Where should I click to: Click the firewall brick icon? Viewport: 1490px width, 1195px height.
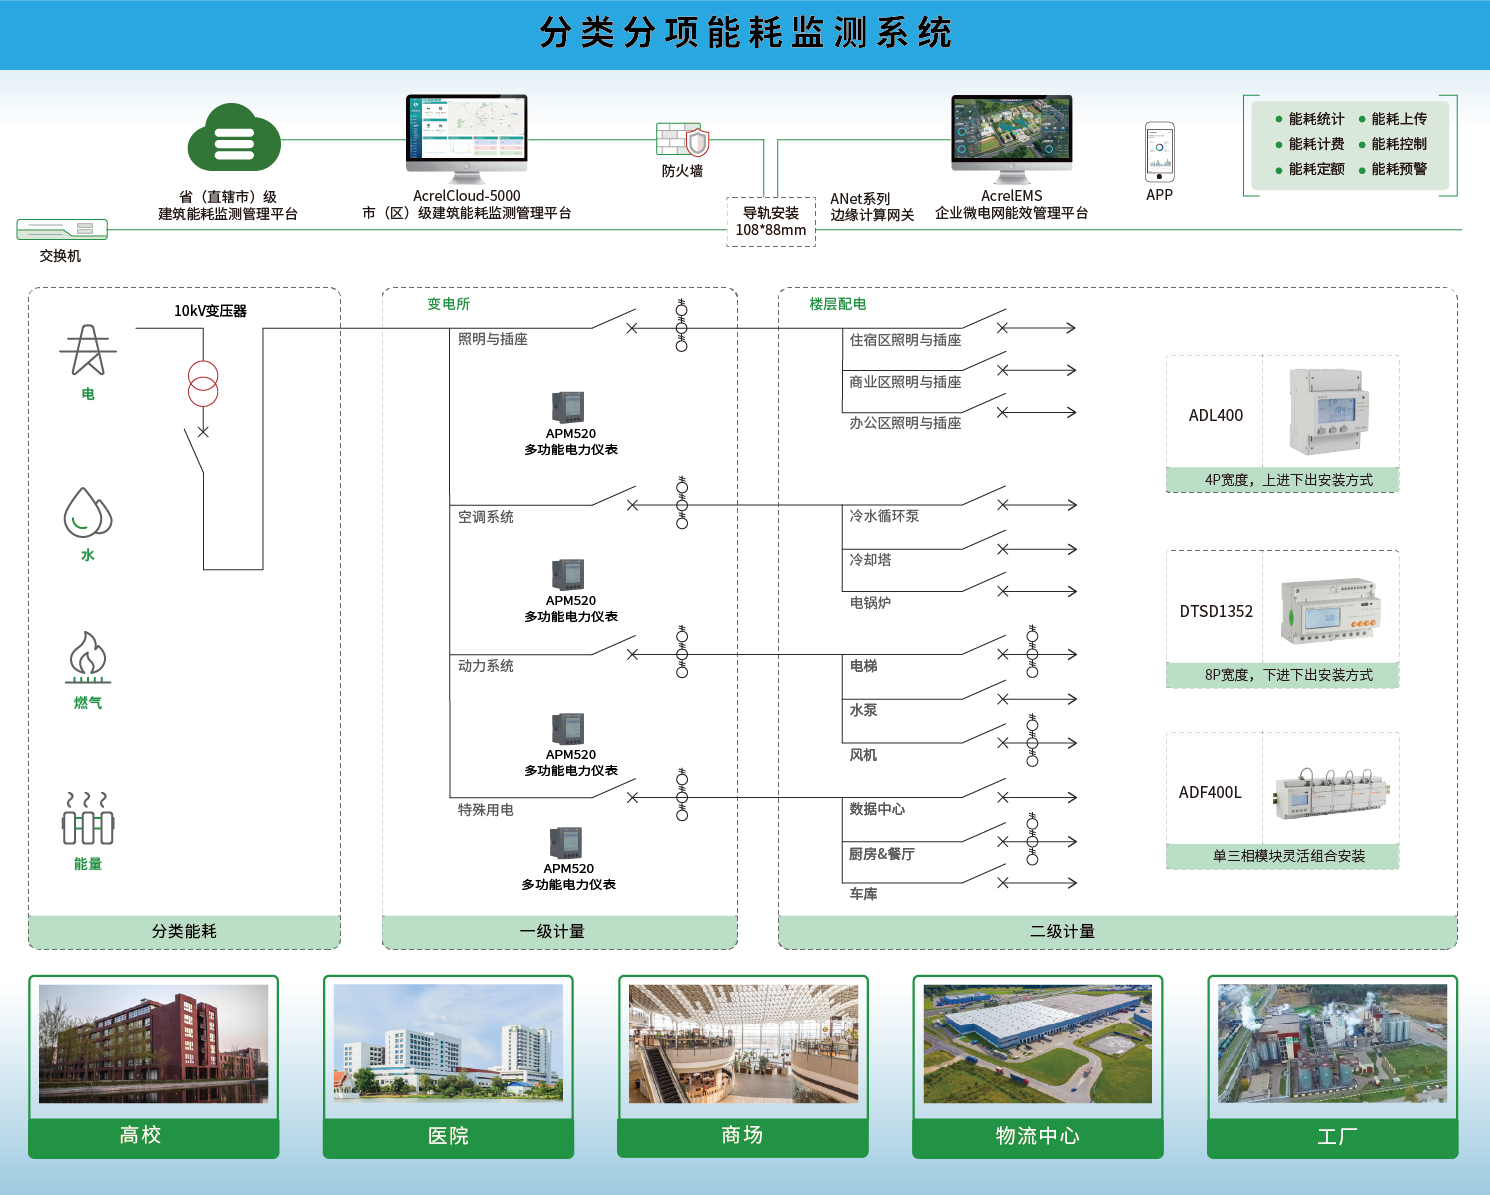(x=682, y=139)
